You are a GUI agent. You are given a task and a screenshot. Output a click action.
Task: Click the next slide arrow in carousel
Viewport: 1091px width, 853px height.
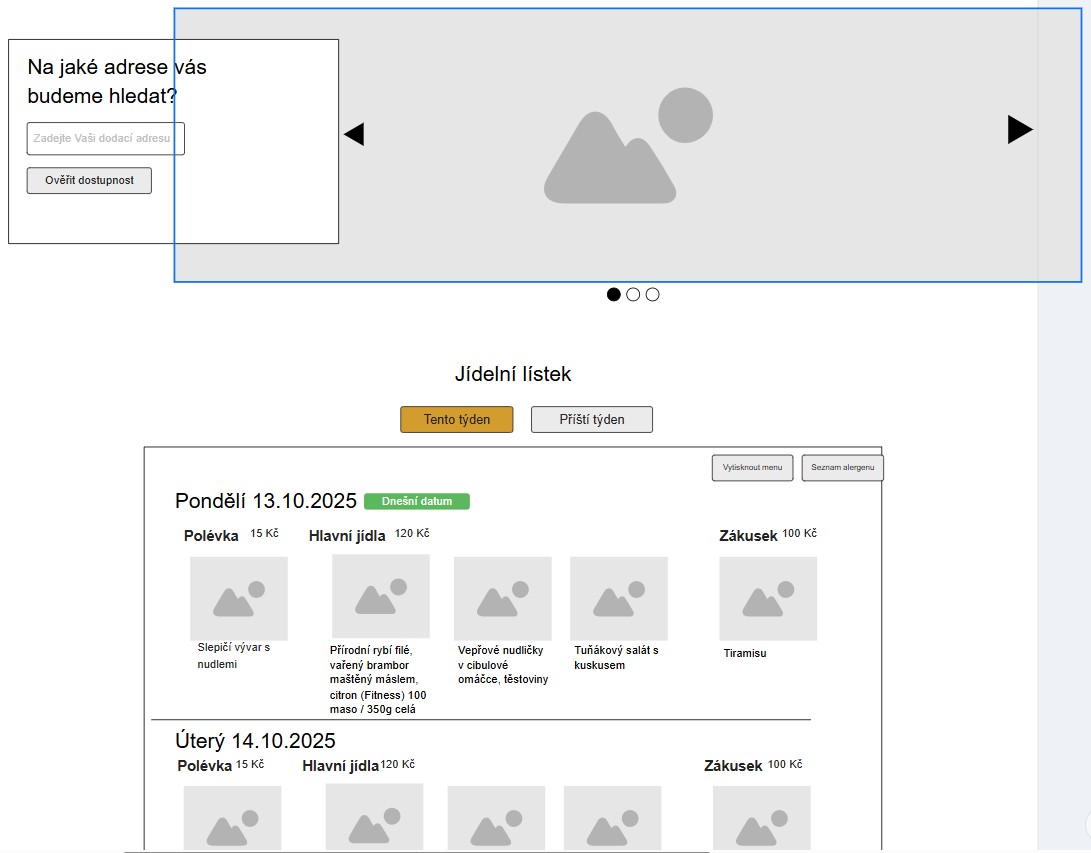pos(1020,129)
